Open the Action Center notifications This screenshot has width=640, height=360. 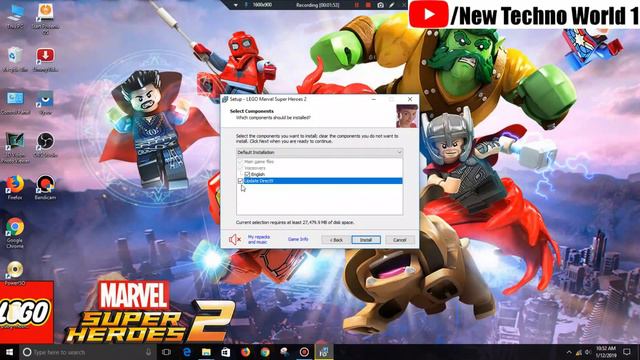point(627,352)
